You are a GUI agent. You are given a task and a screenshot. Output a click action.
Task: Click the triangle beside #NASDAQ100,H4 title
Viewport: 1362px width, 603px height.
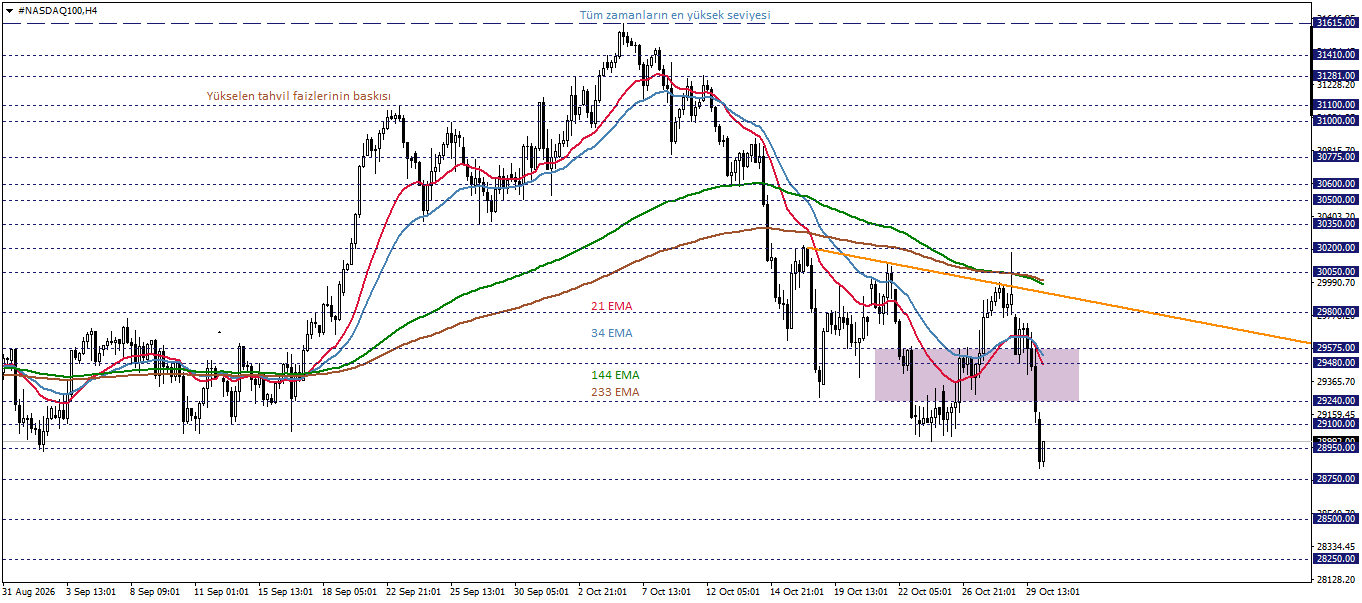pyautogui.click(x=8, y=10)
